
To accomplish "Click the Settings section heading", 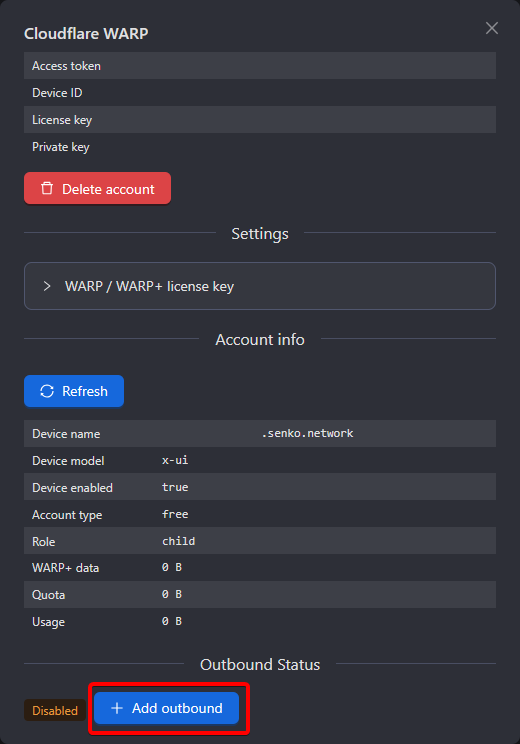I will click(260, 233).
